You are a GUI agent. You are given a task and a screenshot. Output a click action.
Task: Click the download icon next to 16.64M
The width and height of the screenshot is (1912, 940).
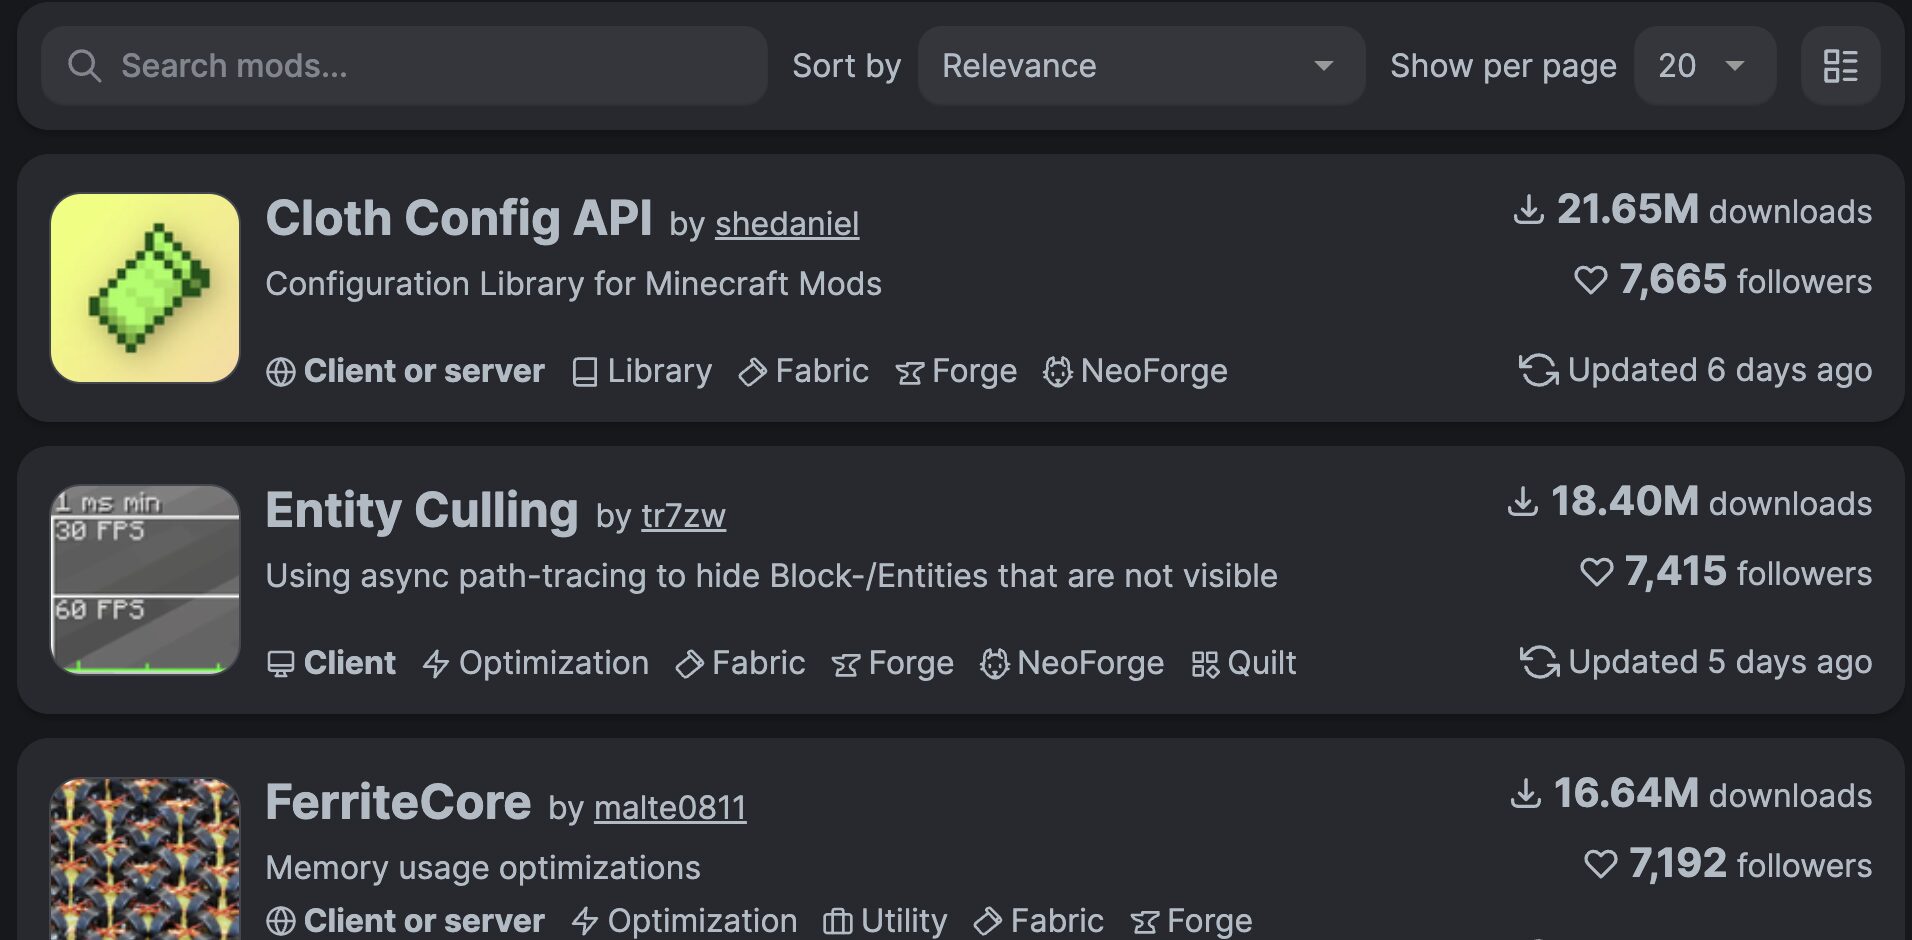pyautogui.click(x=1525, y=794)
